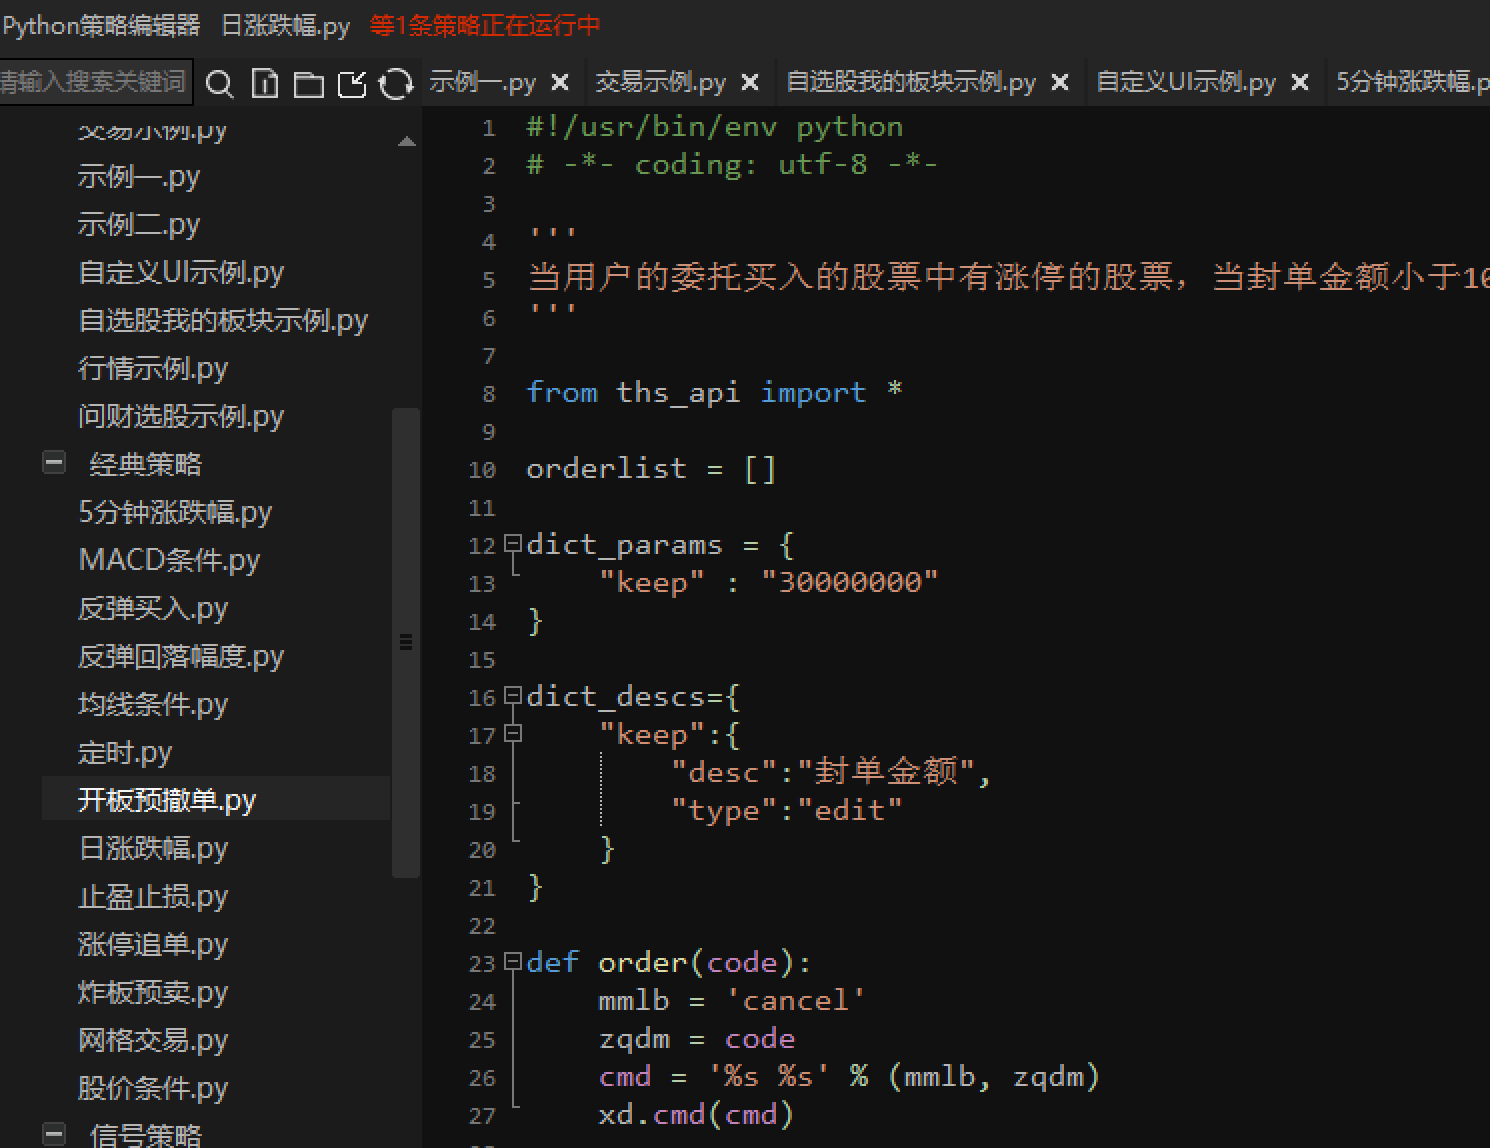Viewport: 1490px width, 1148px height.
Task: Switch to the 交易示例.py editor tab
Action: pyautogui.click(x=660, y=82)
